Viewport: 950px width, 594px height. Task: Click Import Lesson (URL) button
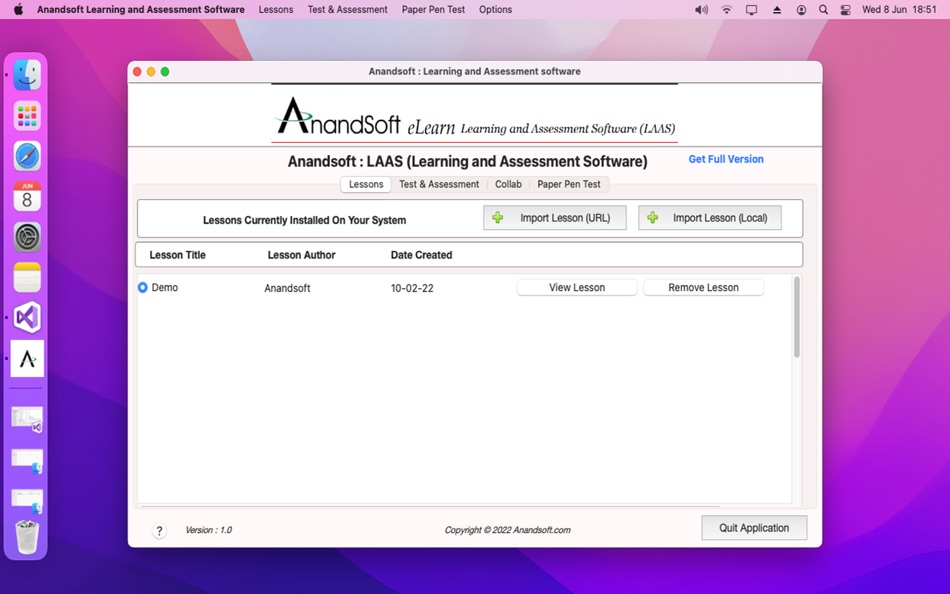click(554, 218)
